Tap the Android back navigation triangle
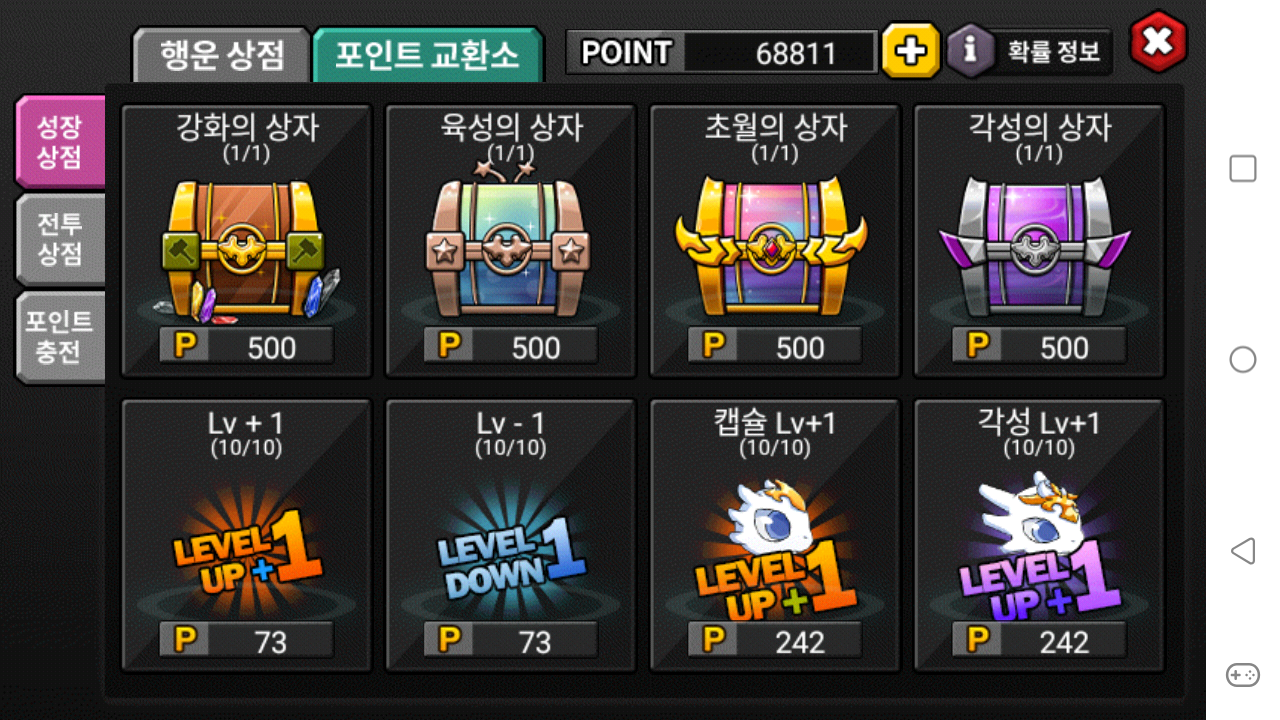 (x=1242, y=550)
